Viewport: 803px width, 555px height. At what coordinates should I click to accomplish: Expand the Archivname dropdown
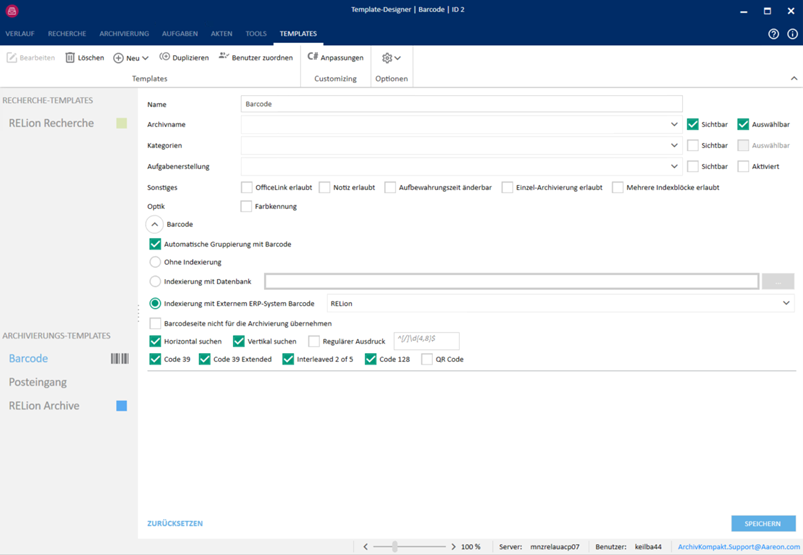click(674, 125)
